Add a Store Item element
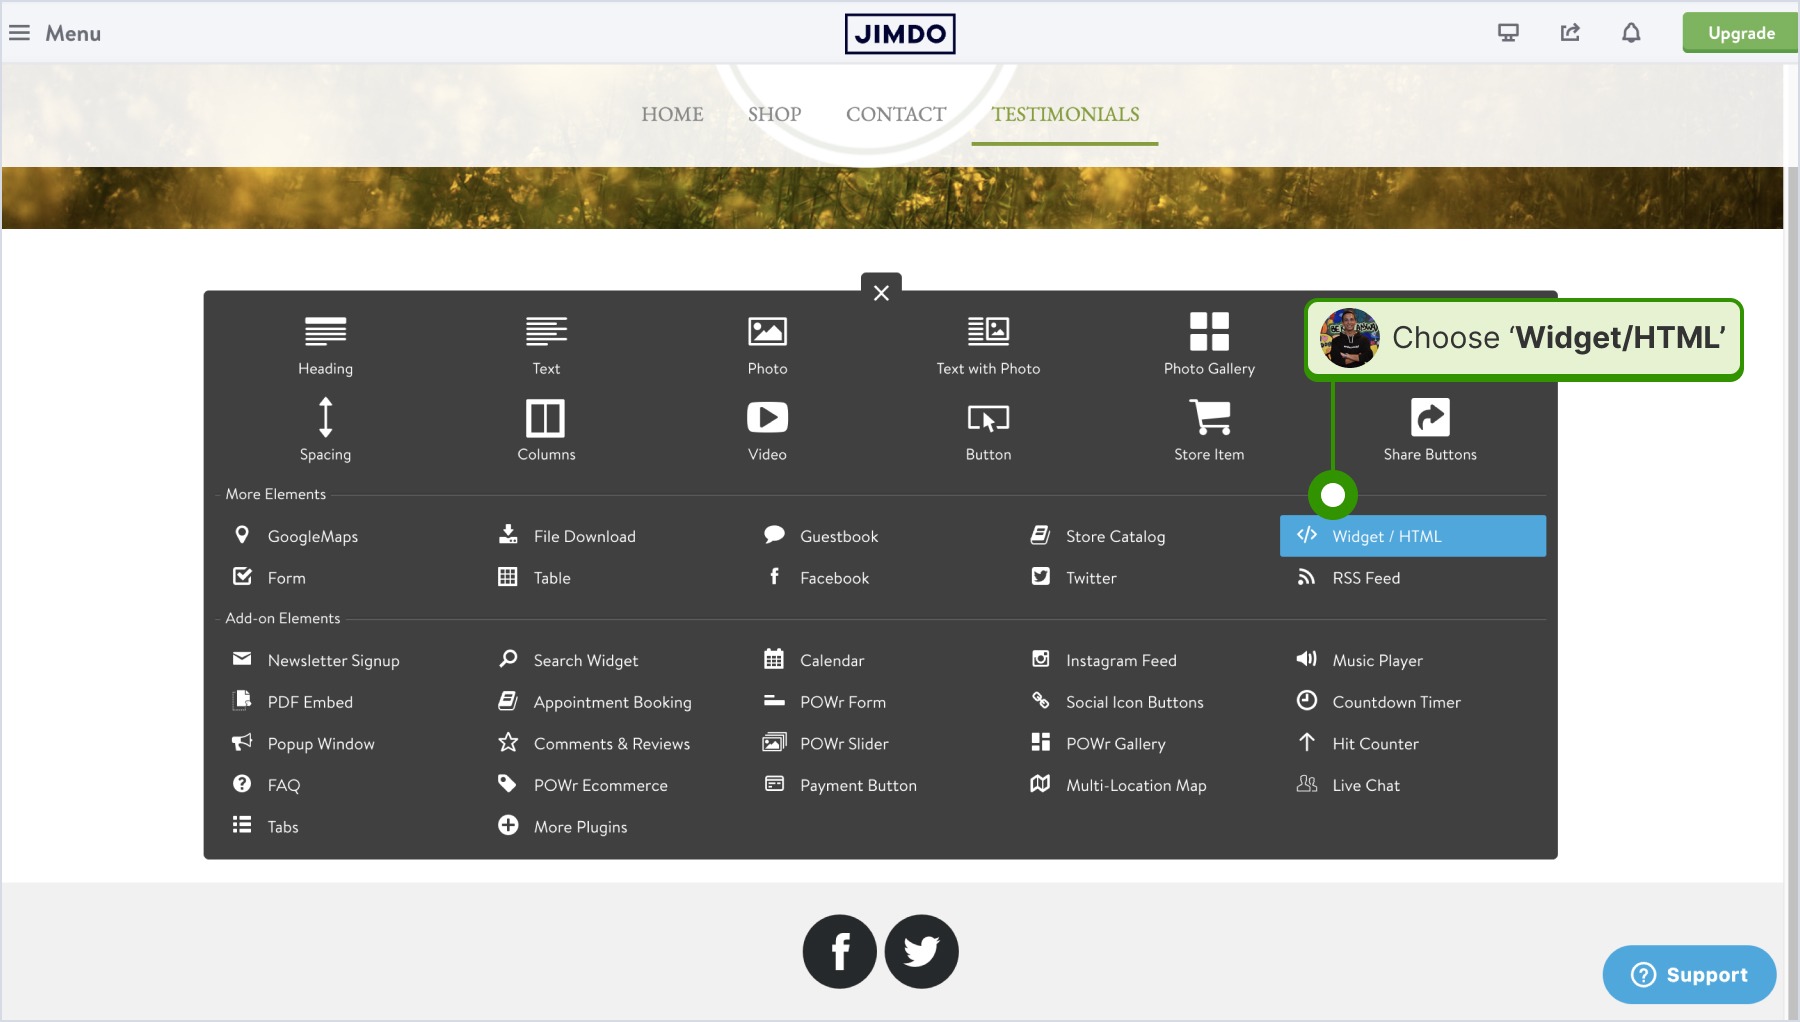1800x1022 pixels. coord(1209,430)
